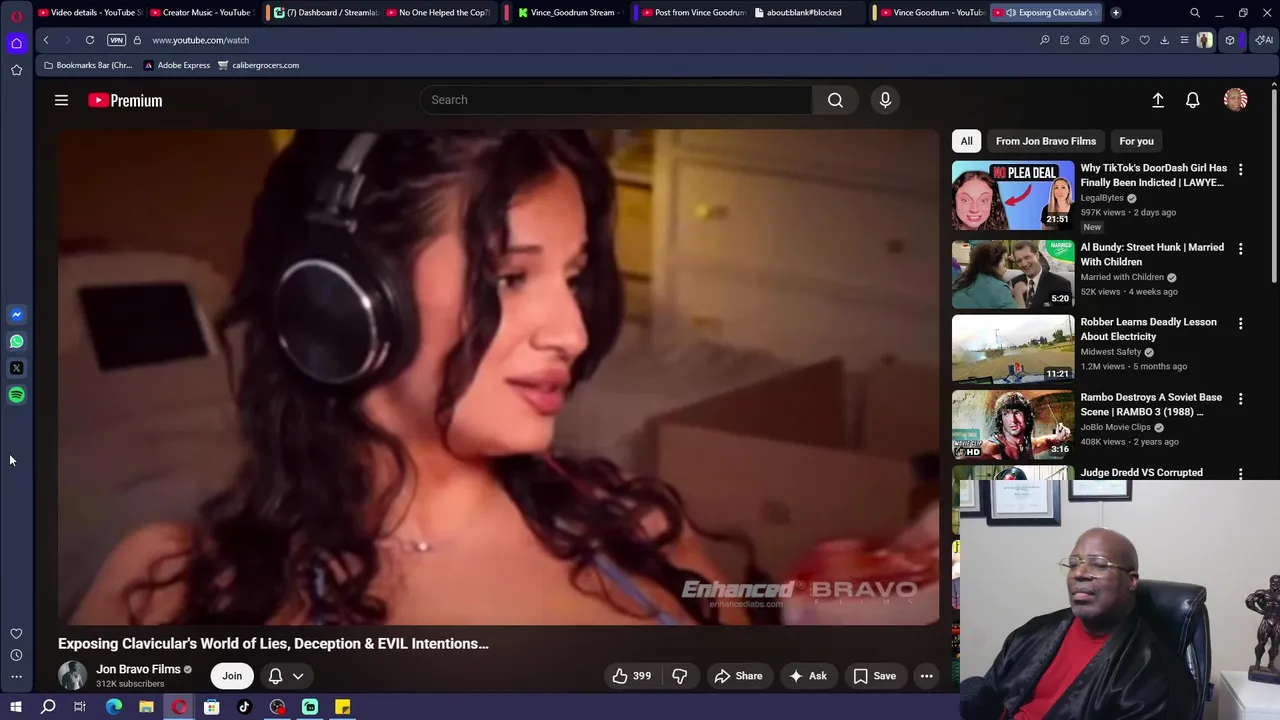Reload the page in Opera
This screenshot has width=1280, height=720.
point(90,40)
